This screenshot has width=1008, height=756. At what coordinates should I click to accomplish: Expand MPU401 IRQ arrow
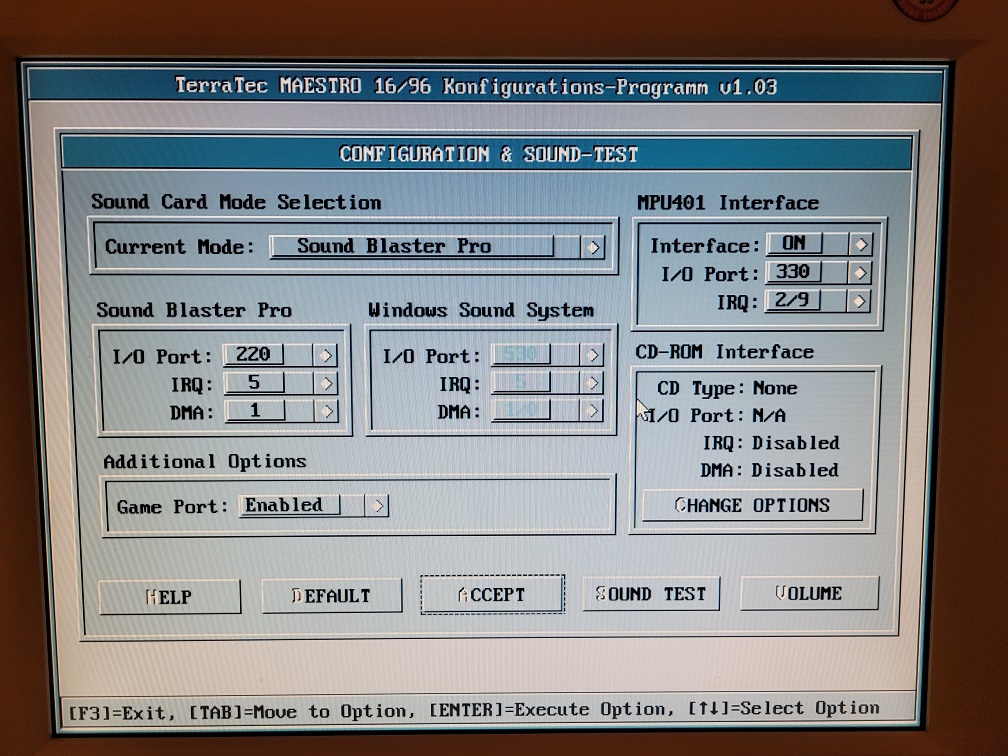(x=859, y=301)
